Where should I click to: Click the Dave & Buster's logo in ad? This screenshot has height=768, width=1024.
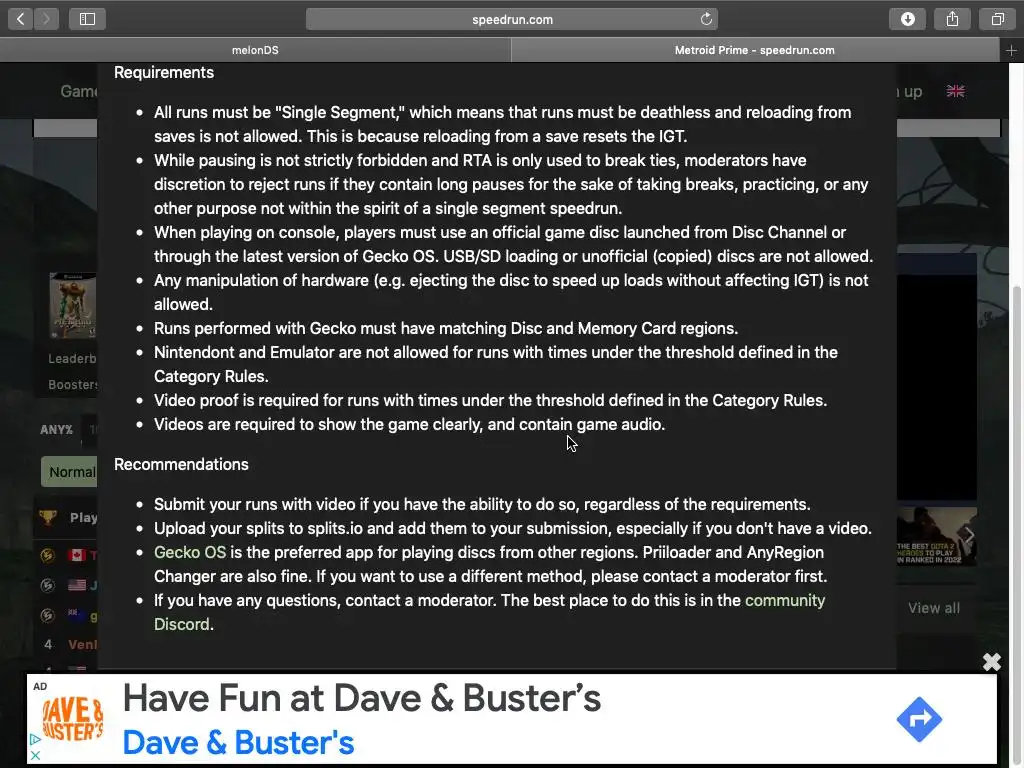[x=73, y=718]
